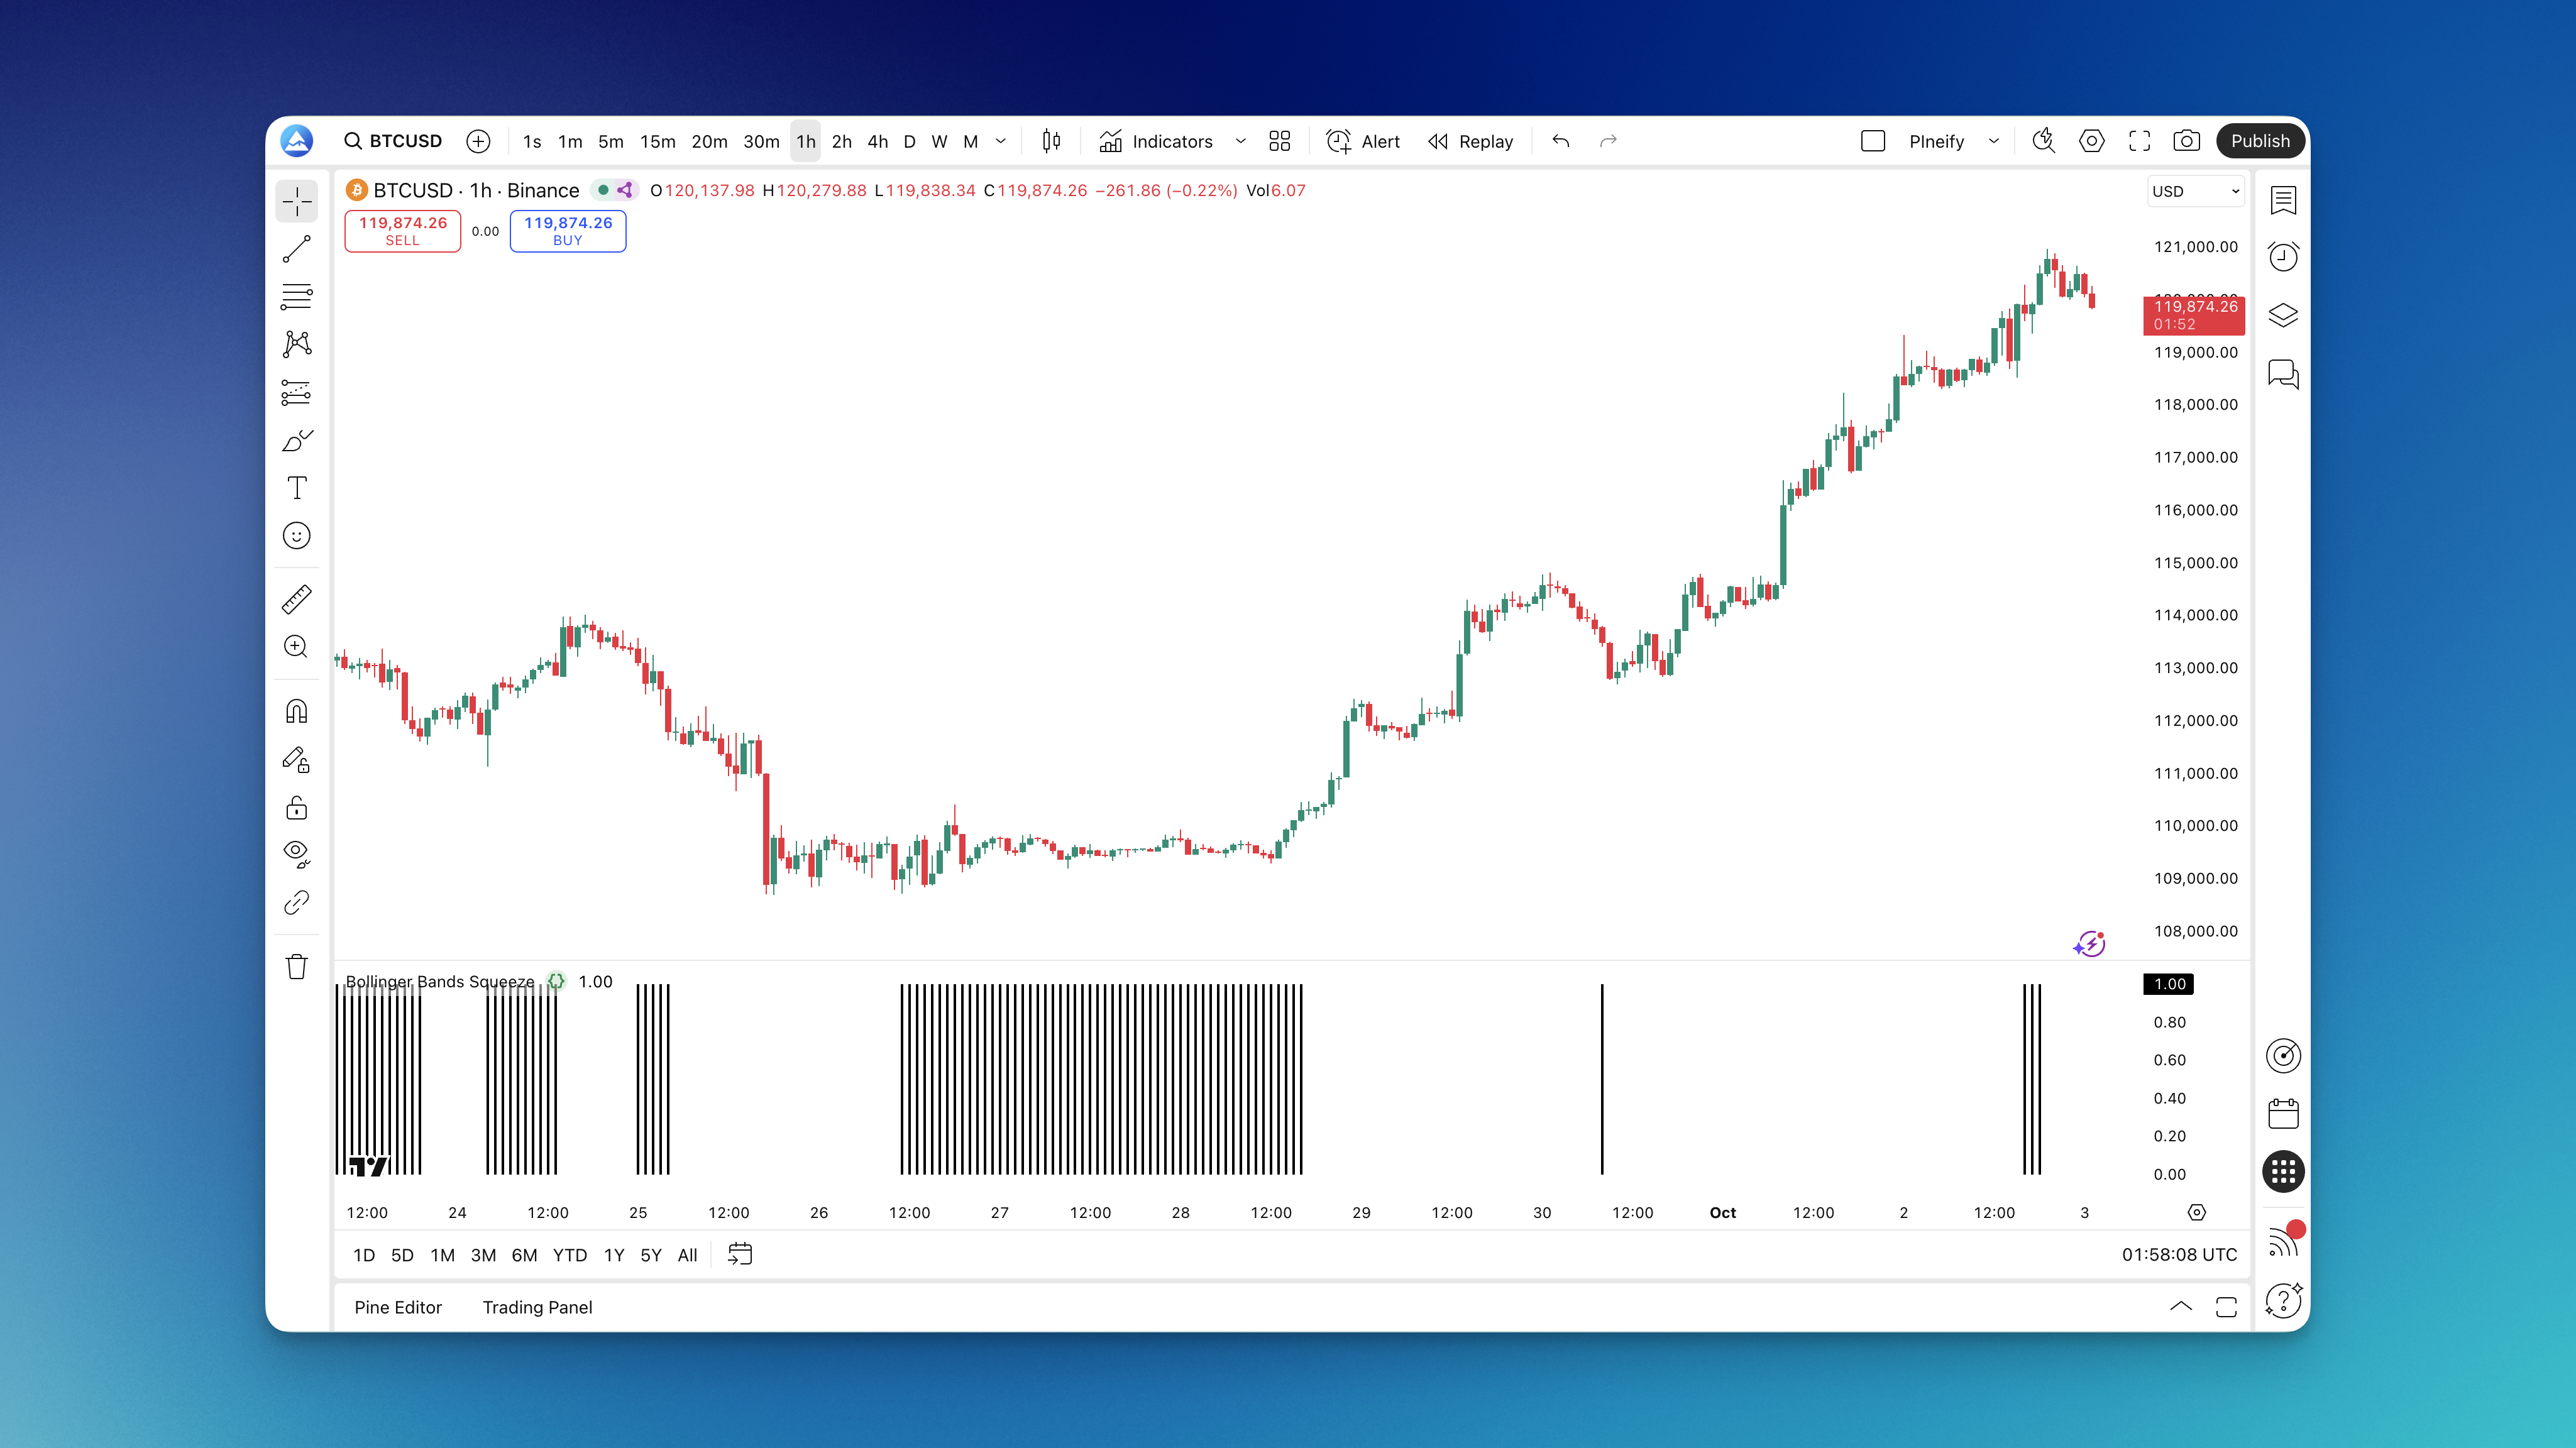Click the Publish button

point(2259,141)
